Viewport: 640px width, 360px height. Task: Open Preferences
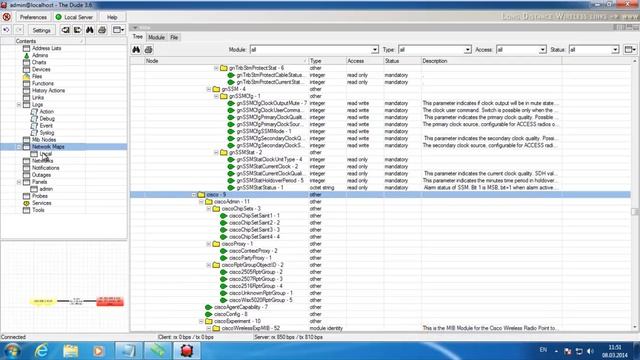pos(33,17)
